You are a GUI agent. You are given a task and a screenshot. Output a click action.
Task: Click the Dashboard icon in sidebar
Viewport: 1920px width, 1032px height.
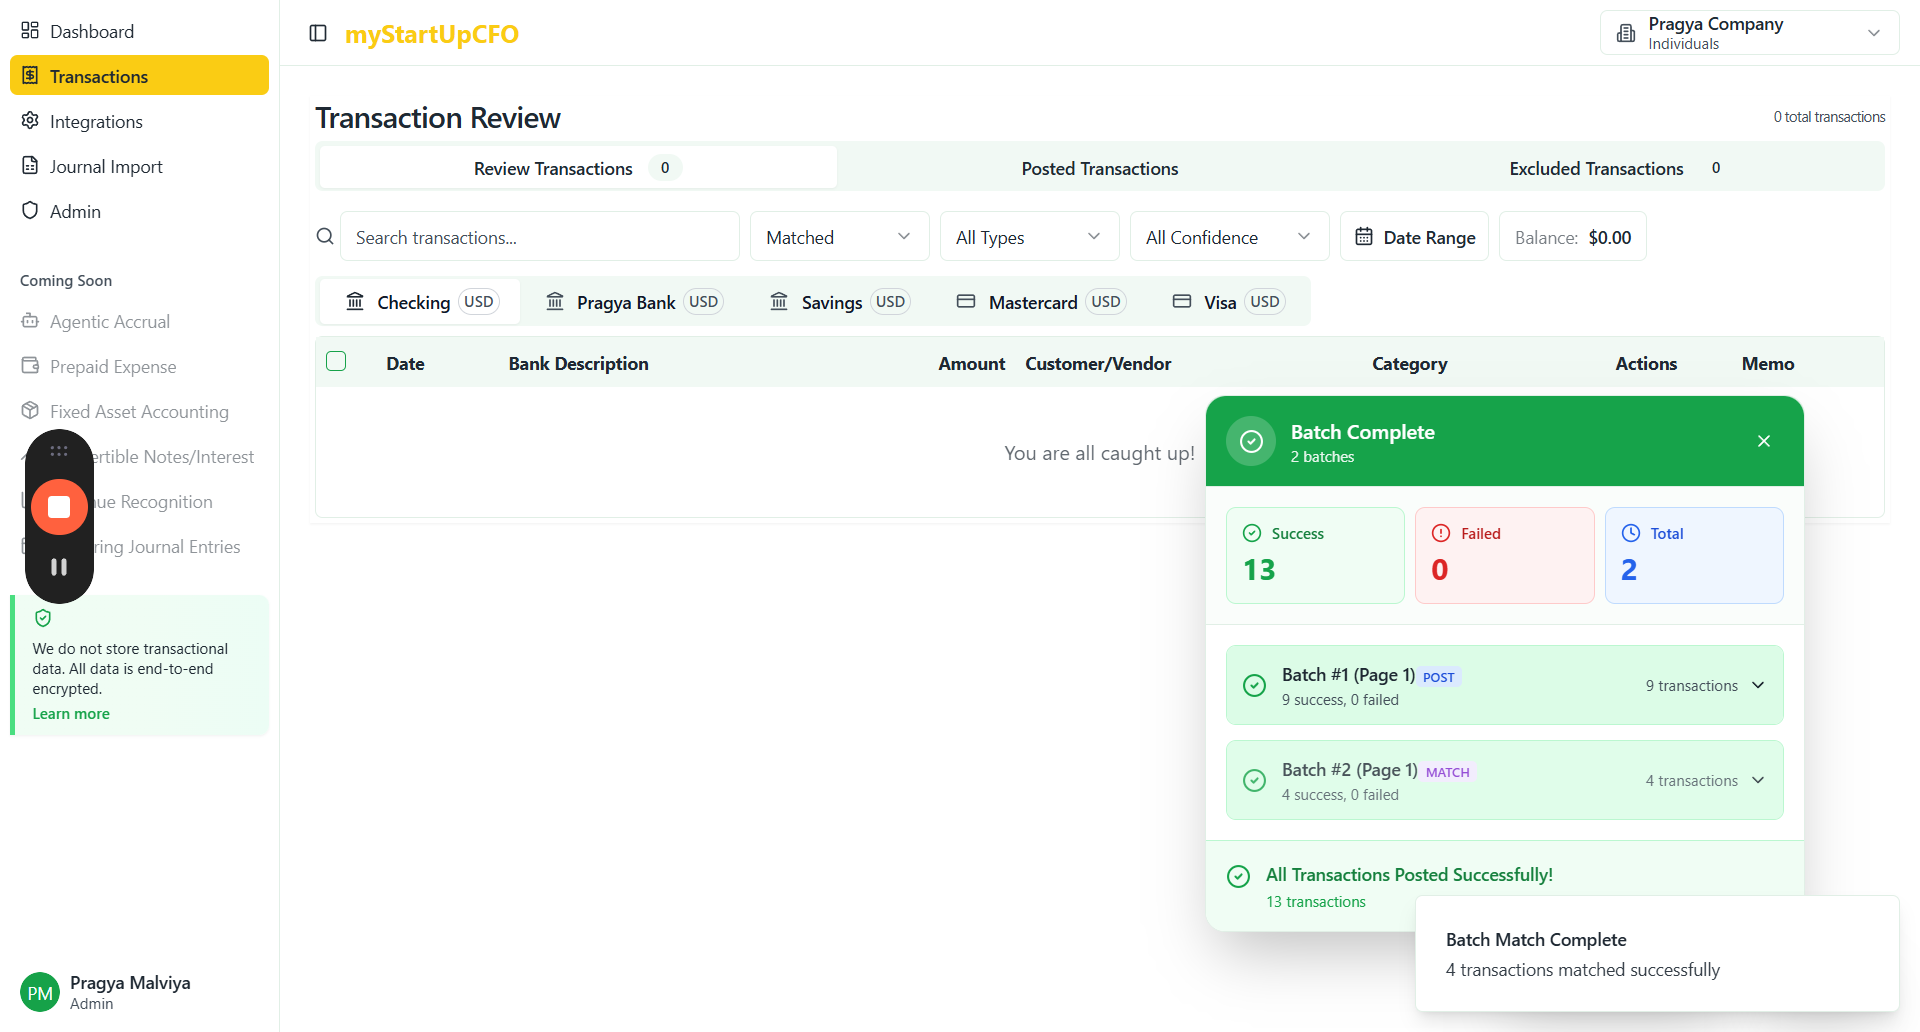tap(30, 31)
